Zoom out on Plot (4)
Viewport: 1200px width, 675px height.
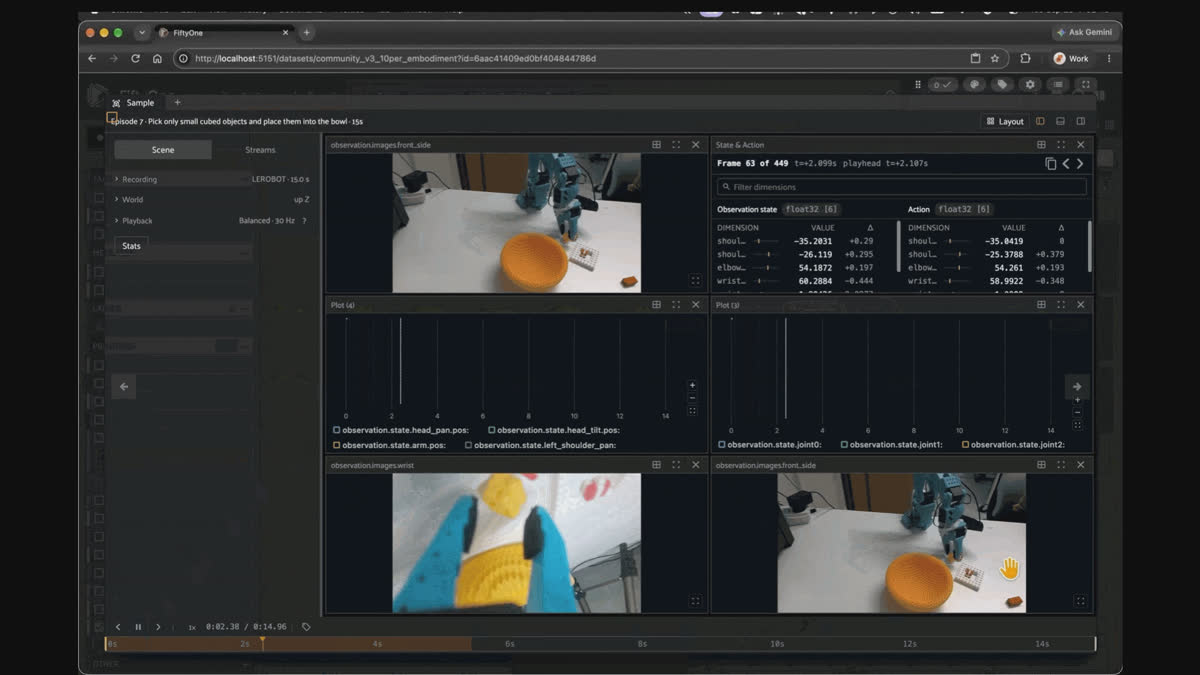(692, 398)
